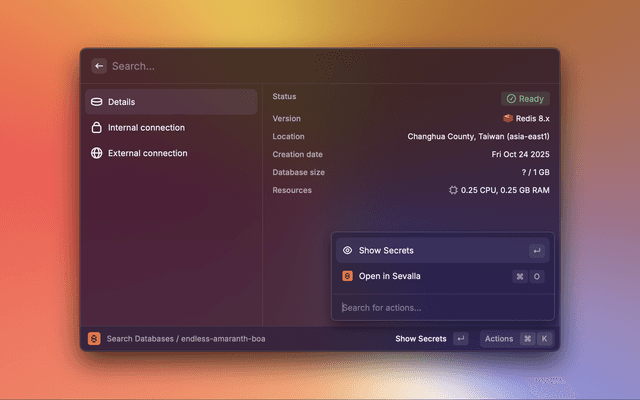The width and height of the screenshot is (640, 400).
Task: Click the Ready status badge
Action: [x=525, y=99]
